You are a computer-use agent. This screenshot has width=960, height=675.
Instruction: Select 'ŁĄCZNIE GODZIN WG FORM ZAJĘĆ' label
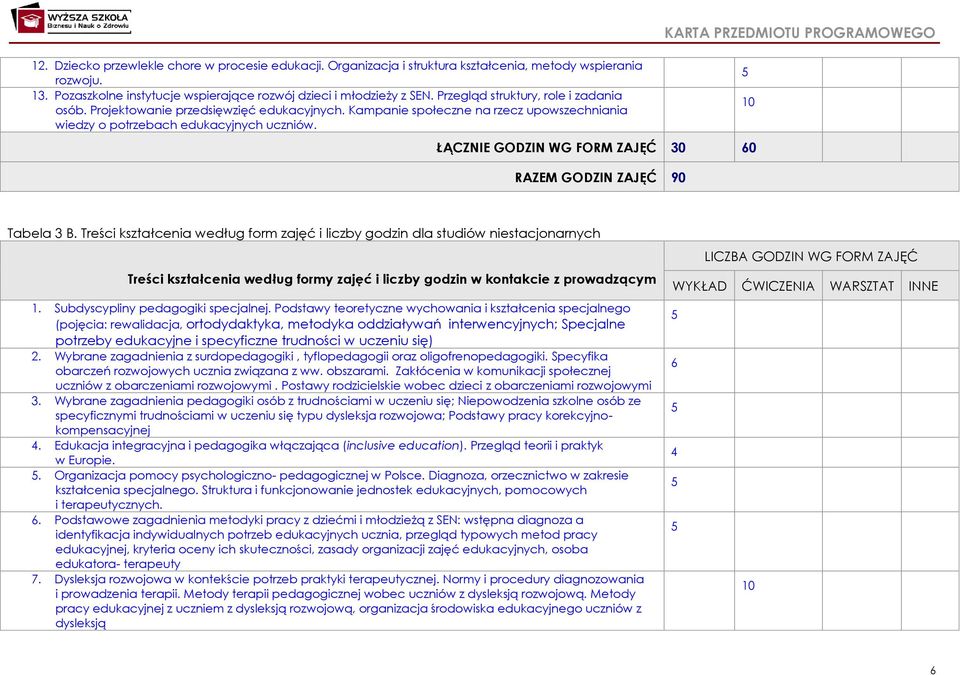546,148
